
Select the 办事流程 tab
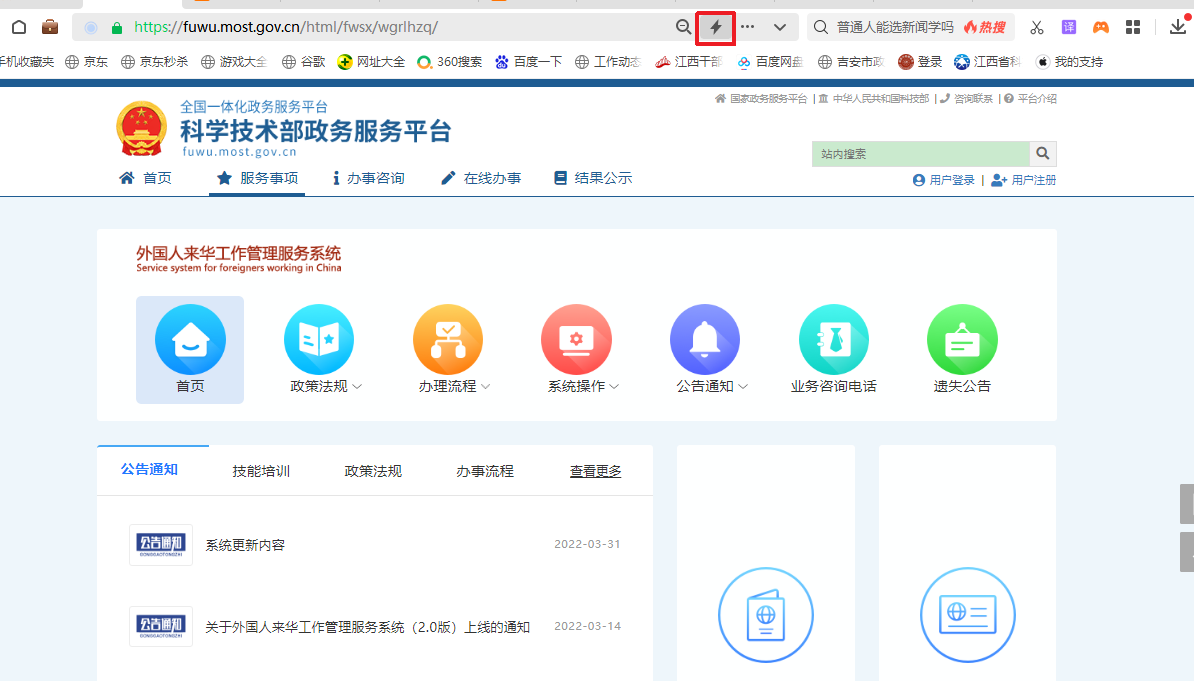point(485,471)
